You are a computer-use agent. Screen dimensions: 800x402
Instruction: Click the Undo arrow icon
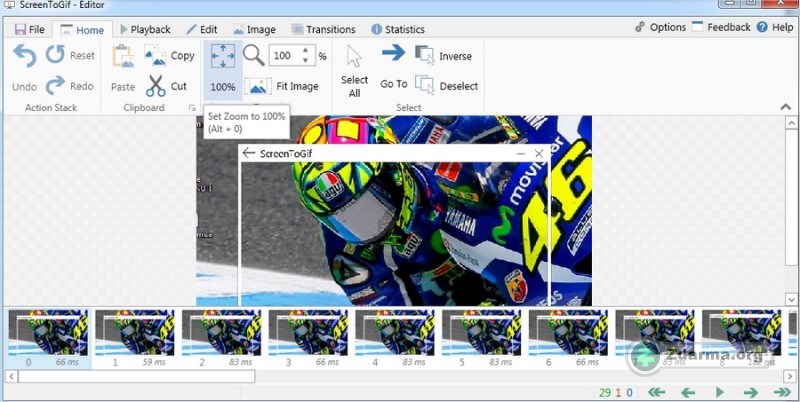[x=24, y=56]
